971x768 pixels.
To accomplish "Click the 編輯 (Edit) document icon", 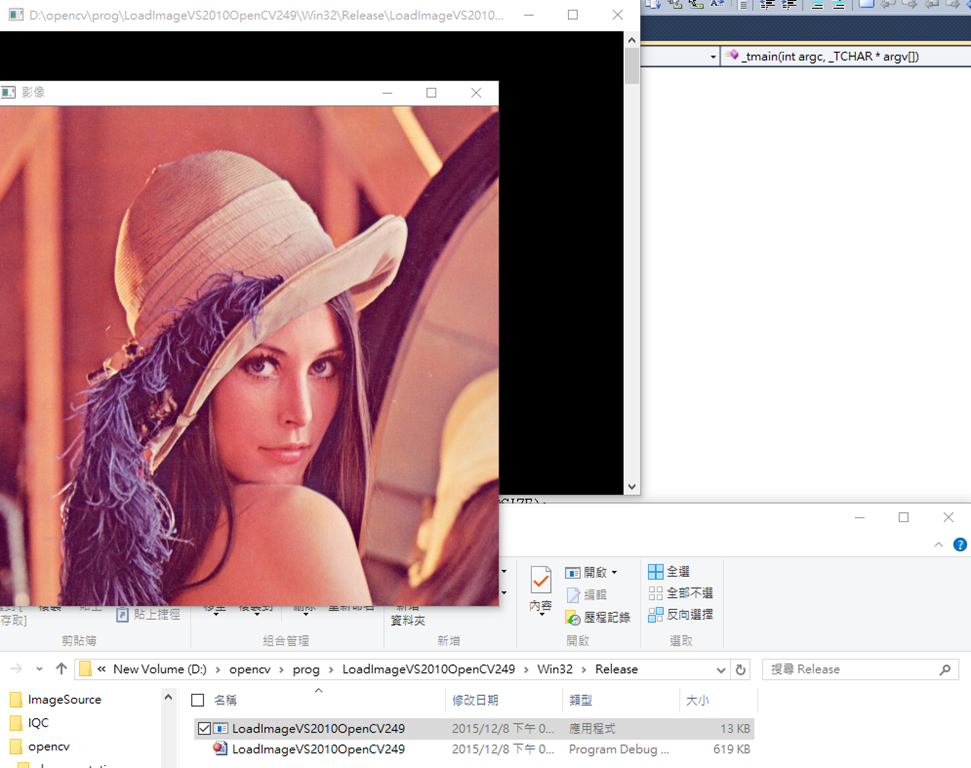I will coord(573,595).
